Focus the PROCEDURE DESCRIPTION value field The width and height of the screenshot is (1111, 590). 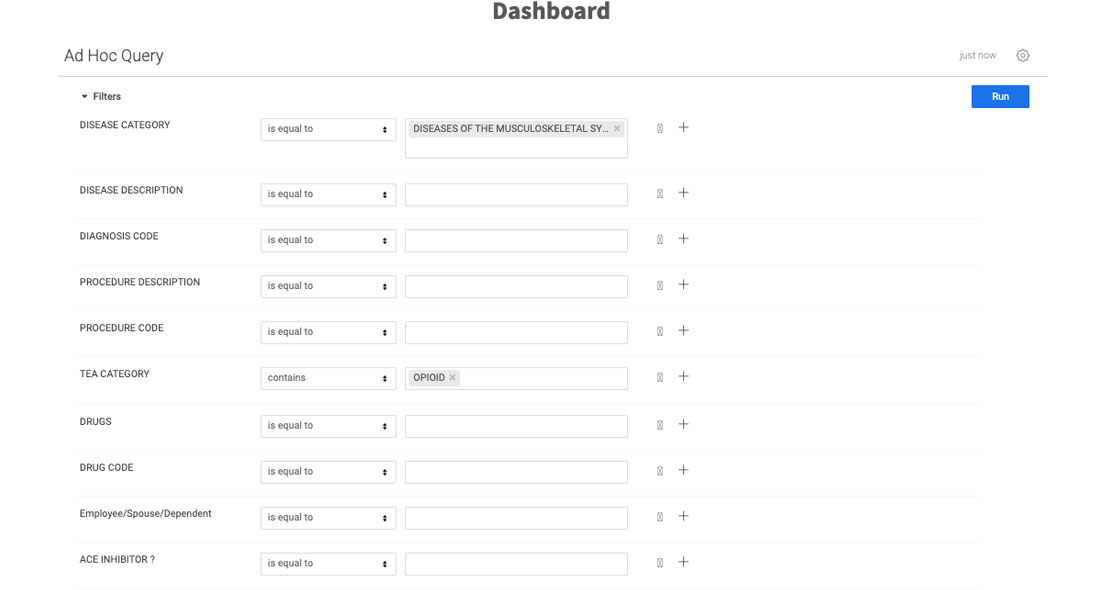(516, 286)
